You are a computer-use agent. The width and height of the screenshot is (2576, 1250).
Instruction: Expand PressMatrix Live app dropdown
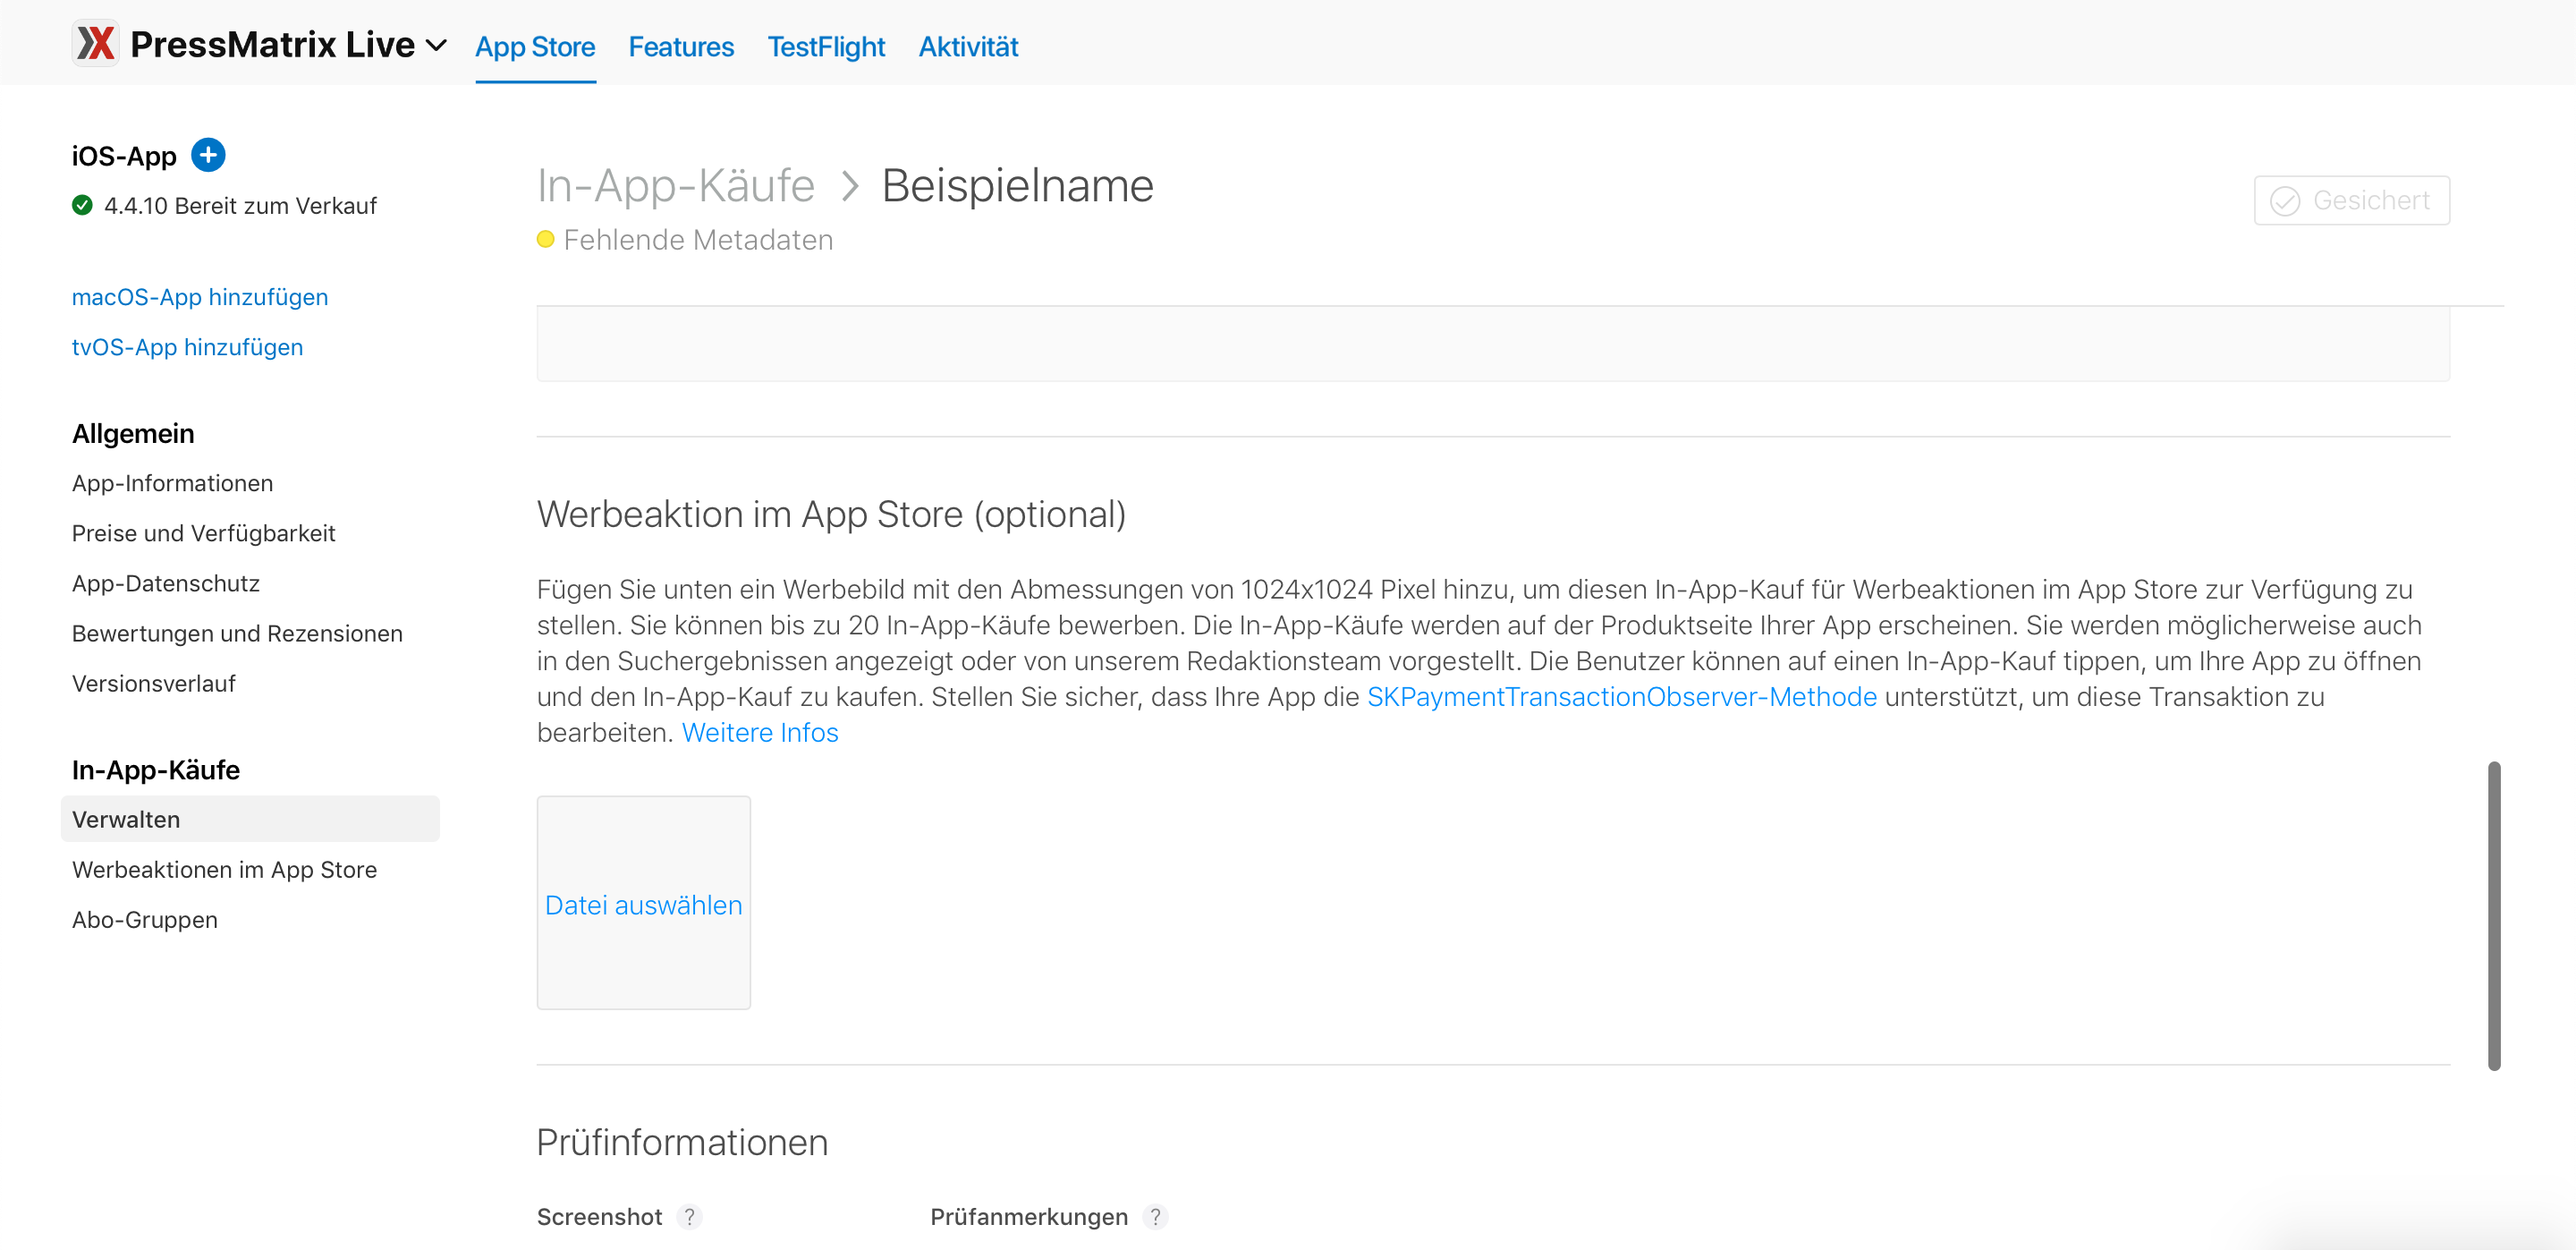point(436,45)
